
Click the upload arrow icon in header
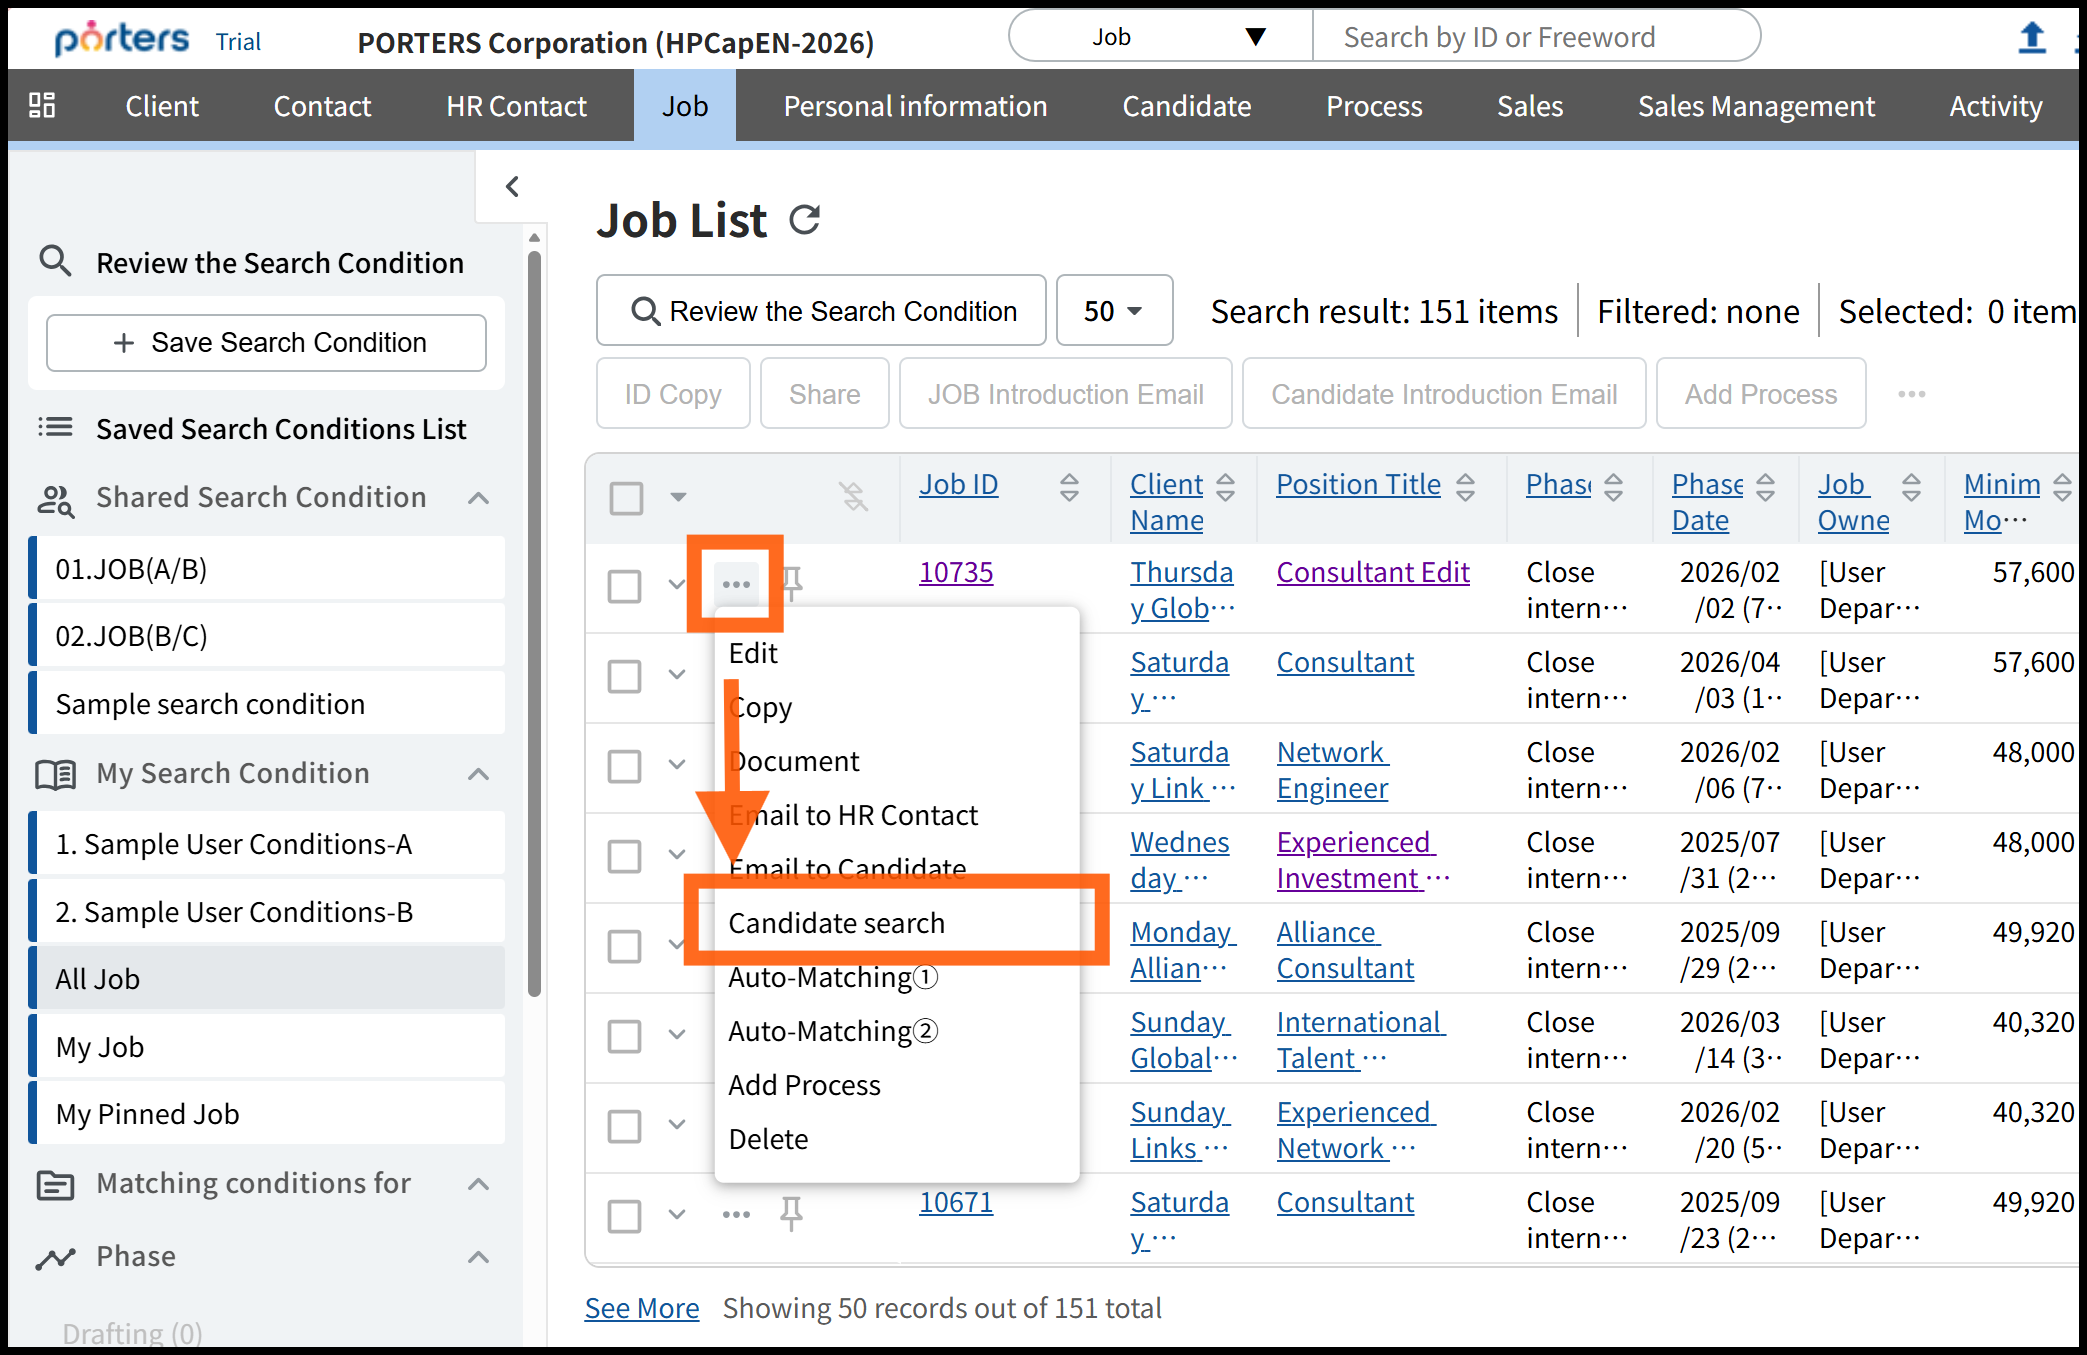(2031, 38)
